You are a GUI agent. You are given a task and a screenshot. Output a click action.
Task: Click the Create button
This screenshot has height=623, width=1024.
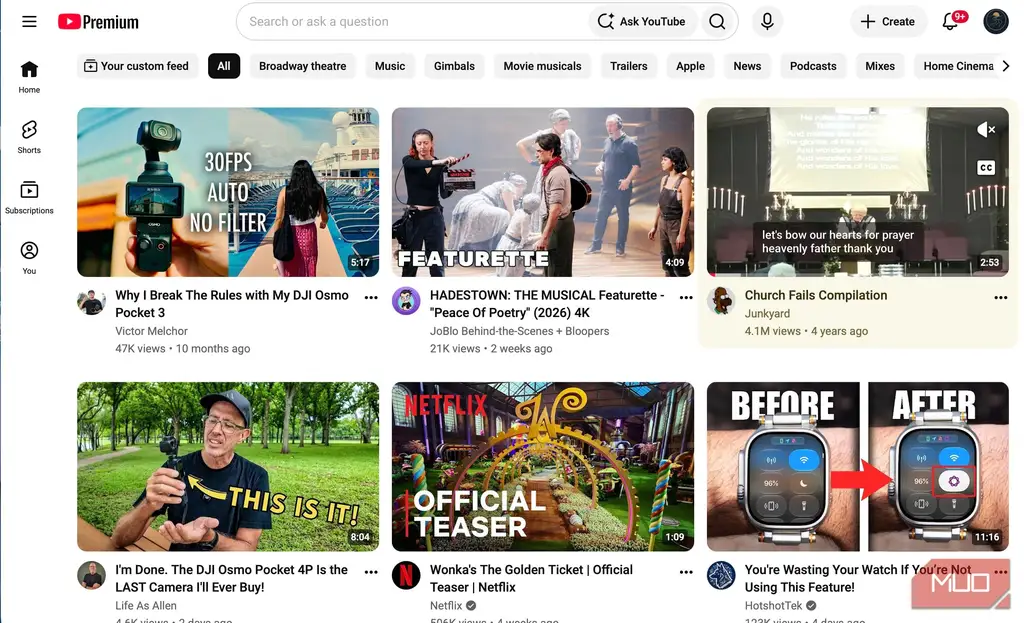pyautogui.click(x=888, y=22)
